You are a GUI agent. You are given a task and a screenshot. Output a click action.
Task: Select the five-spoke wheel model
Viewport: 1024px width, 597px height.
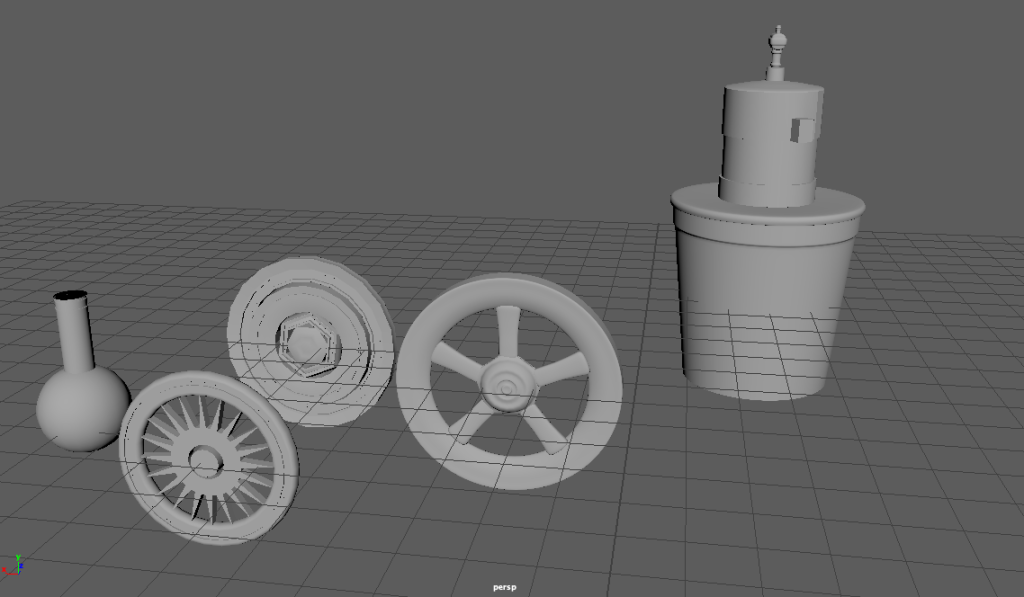tap(509, 382)
